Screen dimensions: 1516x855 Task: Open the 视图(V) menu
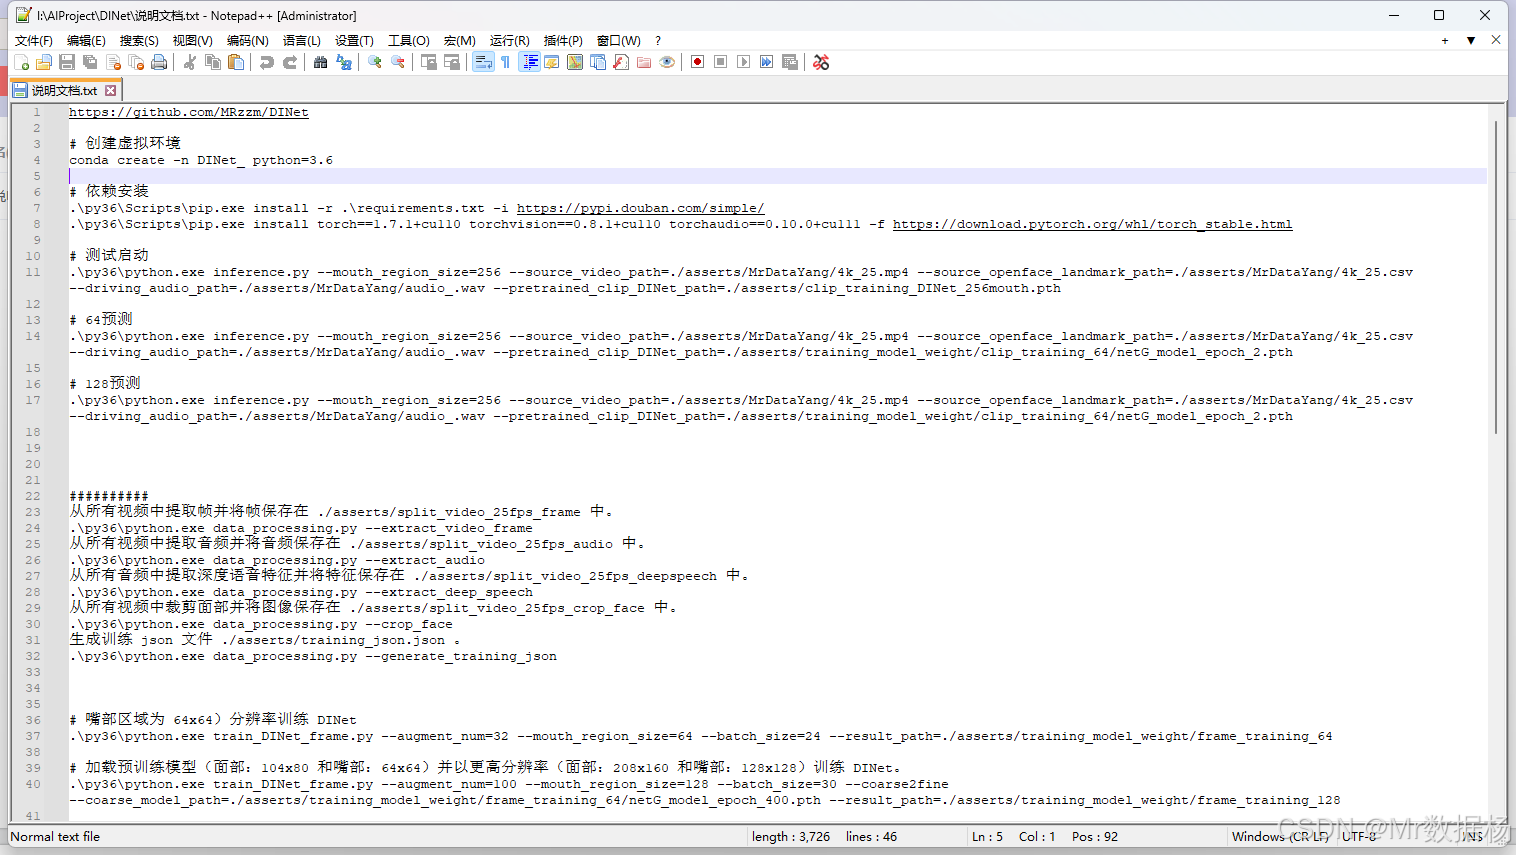[x=192, y=40]
